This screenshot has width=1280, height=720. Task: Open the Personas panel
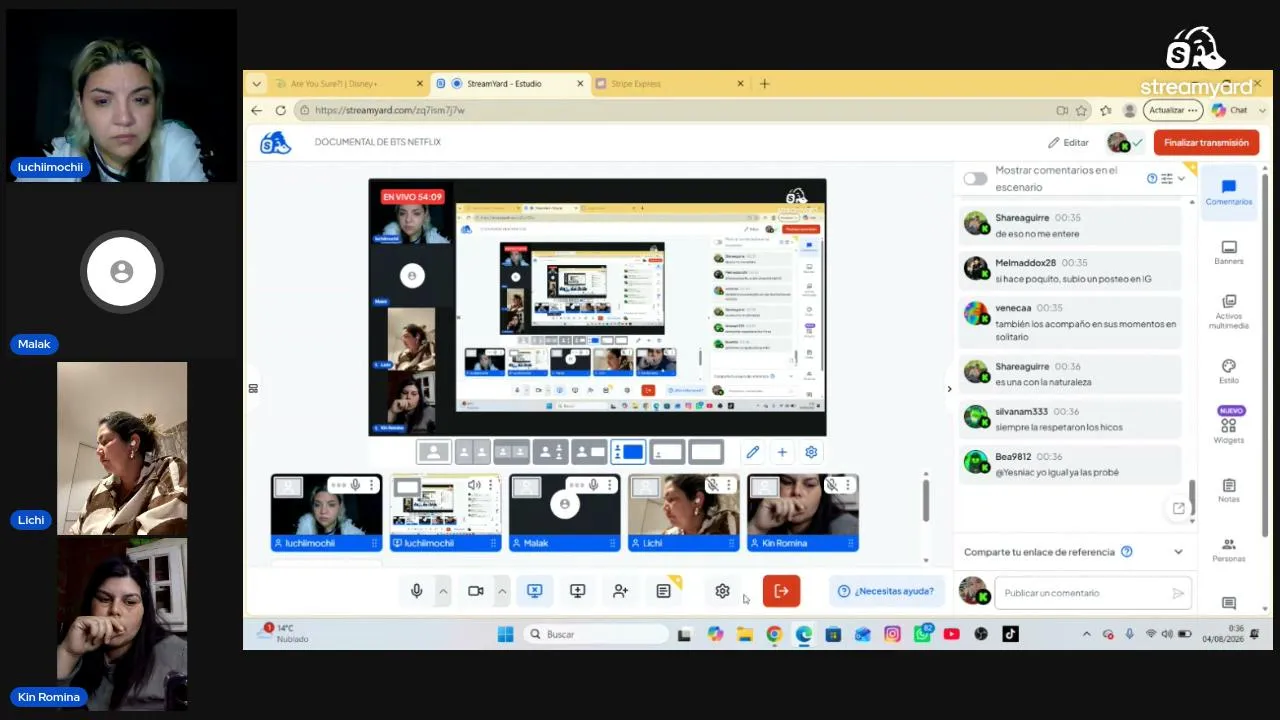point(1229,550)
